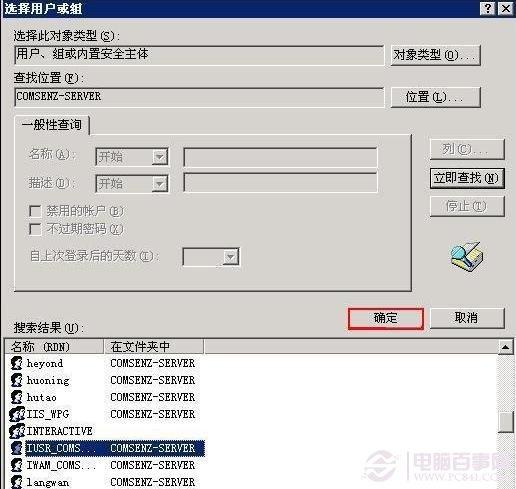Click the hutao user icon

(17, 397)
